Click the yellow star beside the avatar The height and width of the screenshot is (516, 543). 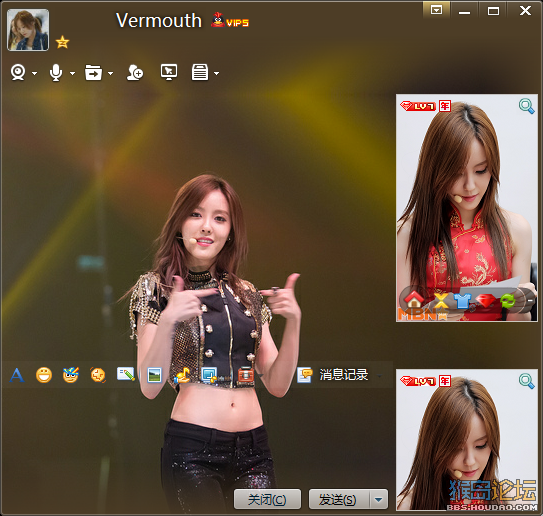(62, 42)
